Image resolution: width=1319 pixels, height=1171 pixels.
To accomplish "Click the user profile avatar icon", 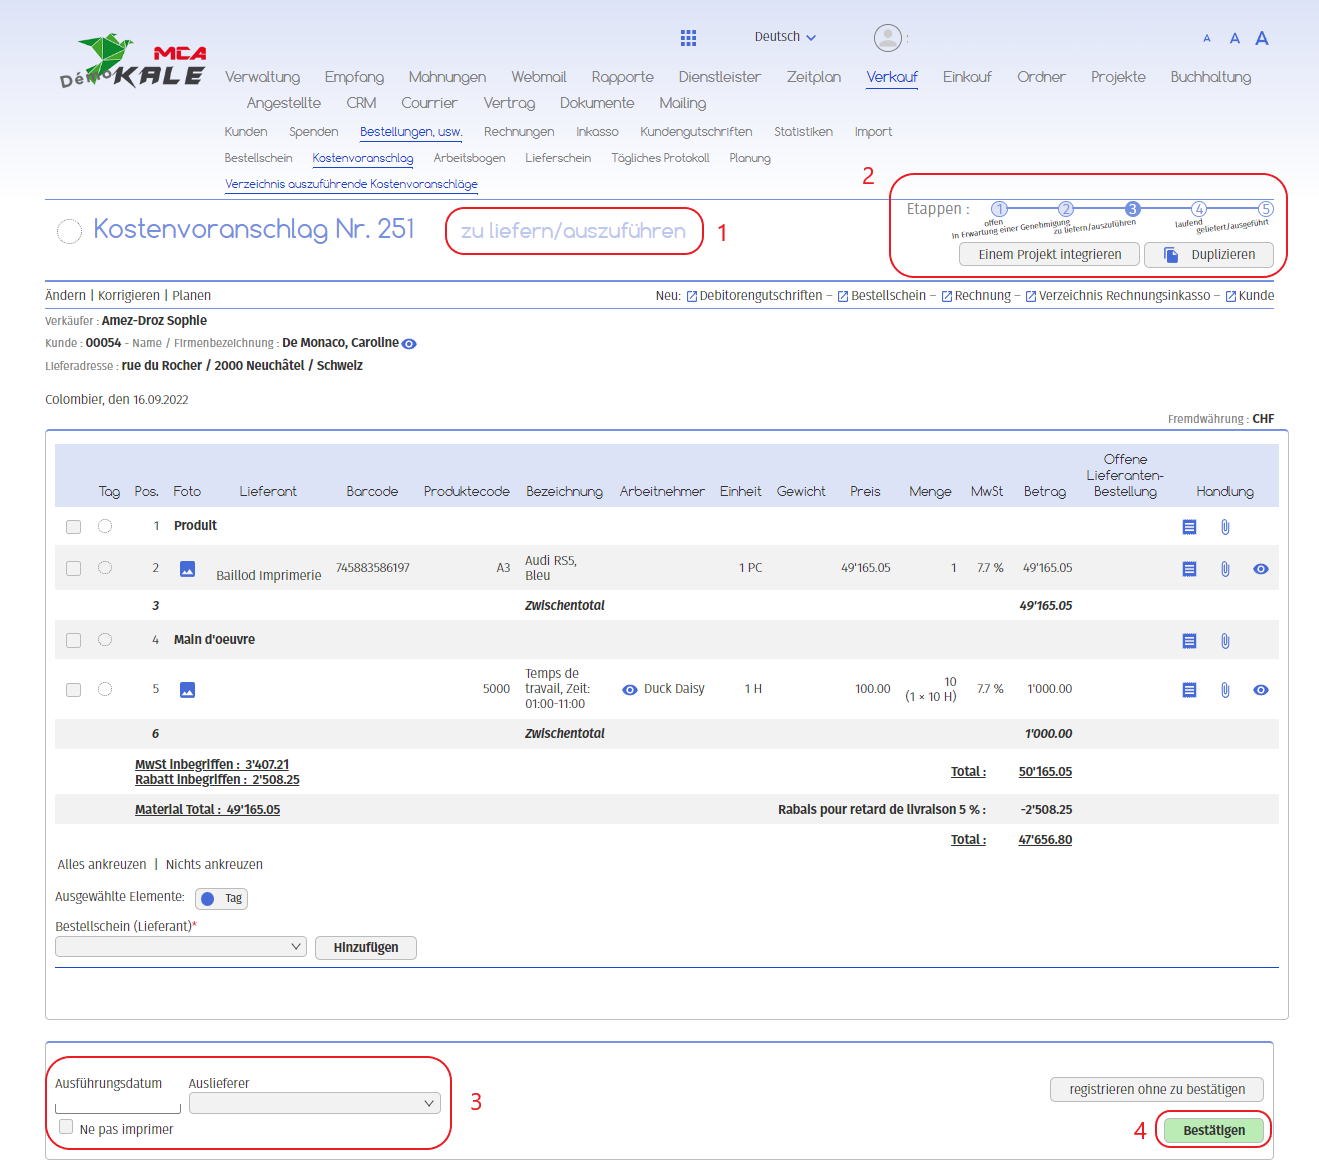I will pyautogui.click(x=887, y=38).
